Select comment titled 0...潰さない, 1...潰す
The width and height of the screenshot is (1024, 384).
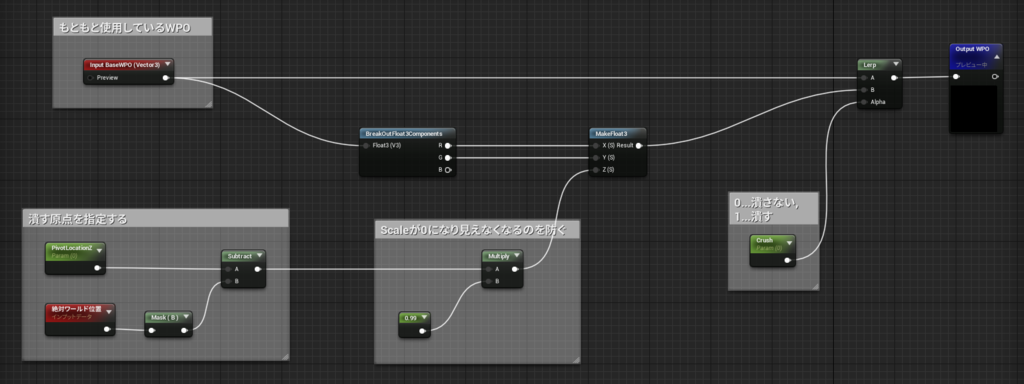point(767,209)
